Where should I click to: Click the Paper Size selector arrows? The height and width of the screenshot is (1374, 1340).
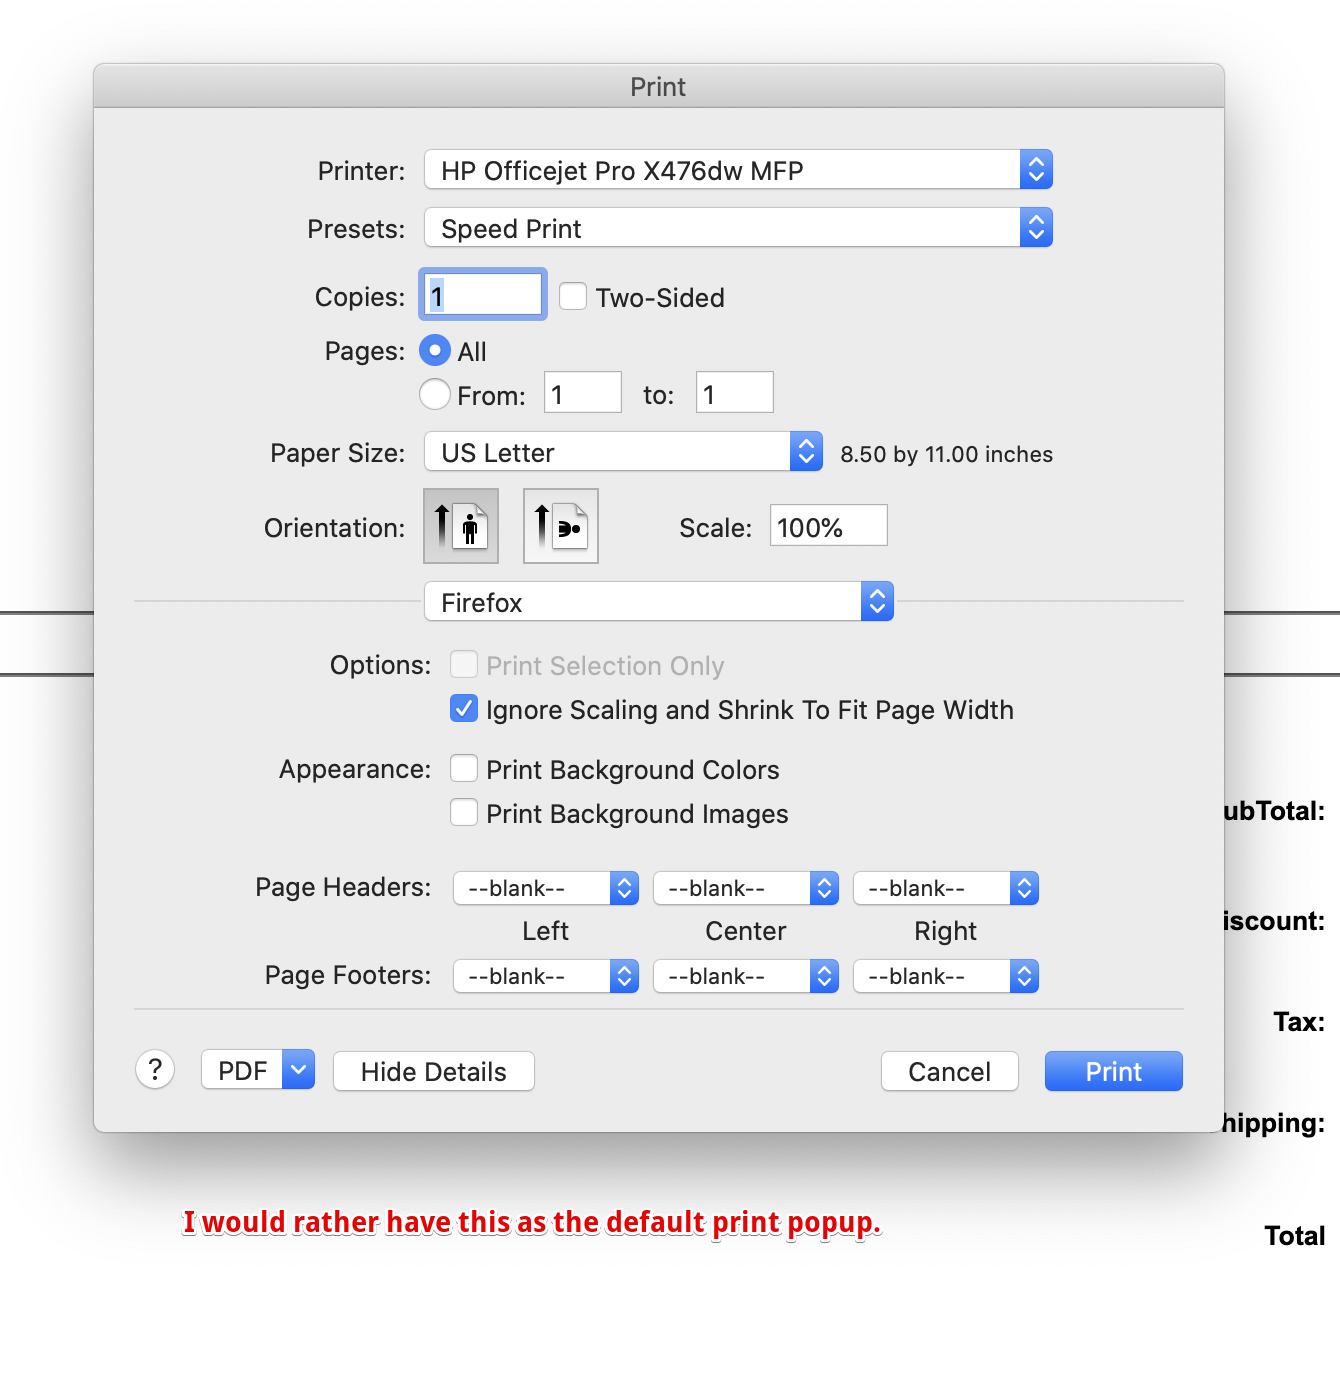coord(806,451)
